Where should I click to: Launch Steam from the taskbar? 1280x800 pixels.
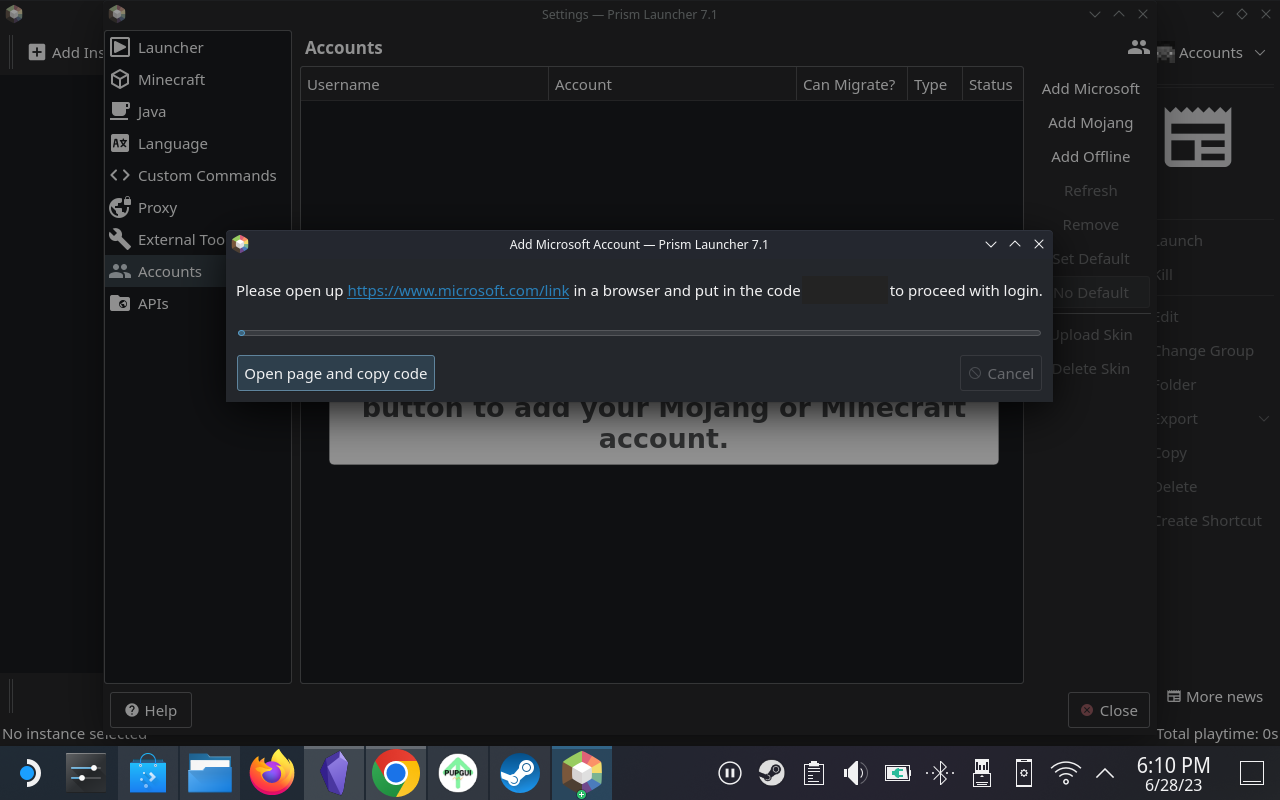[x=519, y=772]
